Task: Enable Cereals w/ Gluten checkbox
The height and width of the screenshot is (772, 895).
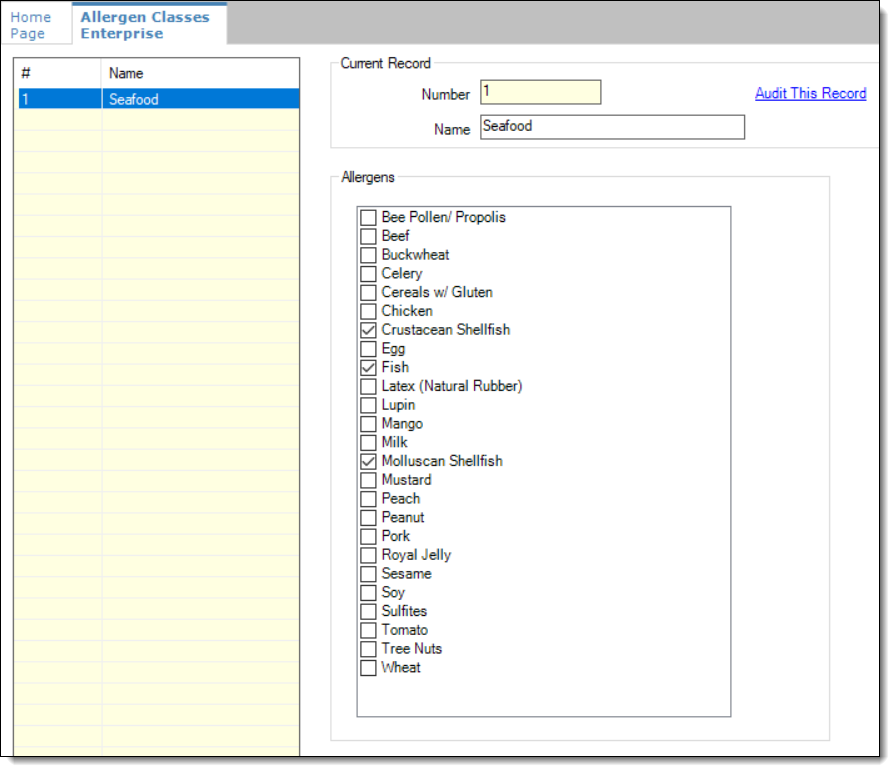Action: pos(368,293)
